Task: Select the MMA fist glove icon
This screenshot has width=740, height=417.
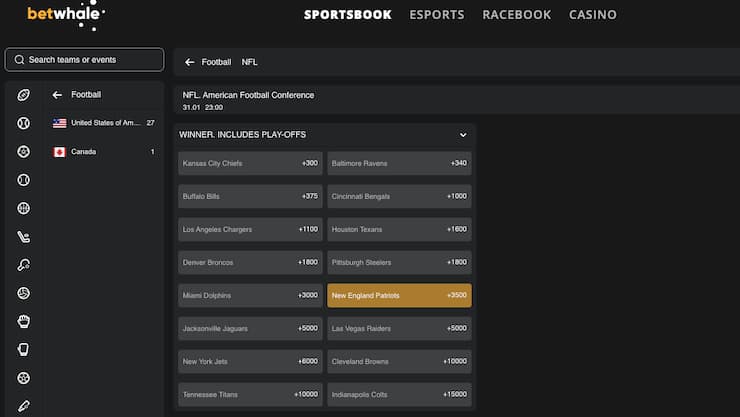Action: 23,321
